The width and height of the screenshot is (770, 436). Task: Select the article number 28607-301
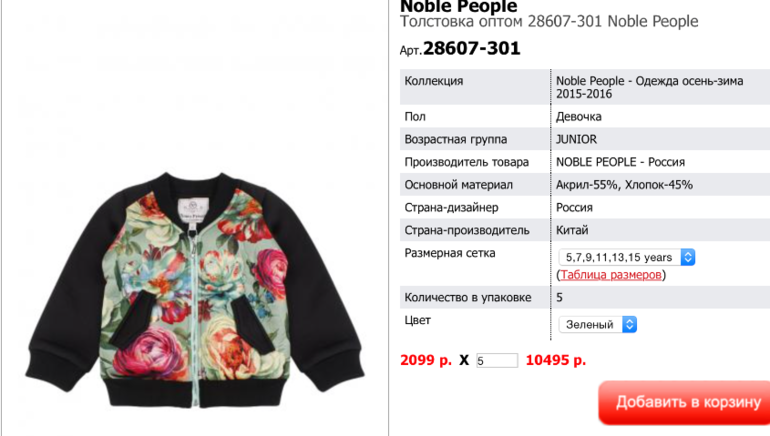(x=471, y=49)
